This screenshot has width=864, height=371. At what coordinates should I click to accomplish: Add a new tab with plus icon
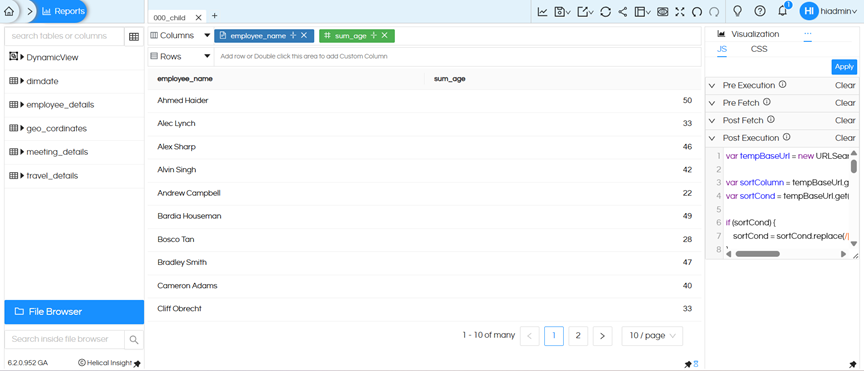click(x=214, y=16)
